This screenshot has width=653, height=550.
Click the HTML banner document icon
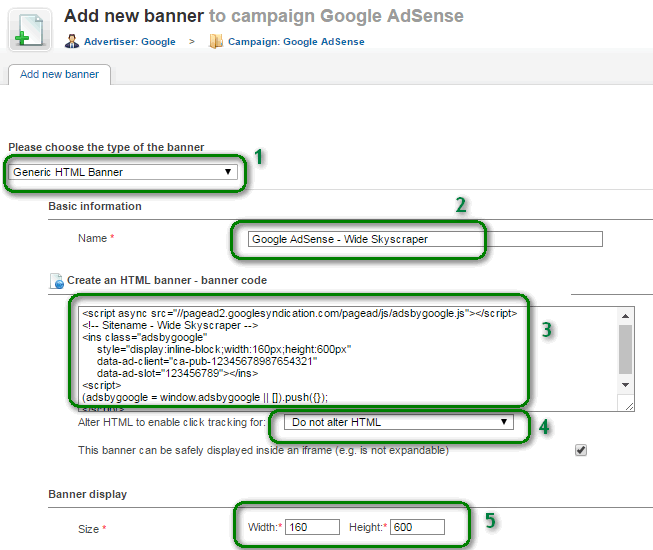57,281
